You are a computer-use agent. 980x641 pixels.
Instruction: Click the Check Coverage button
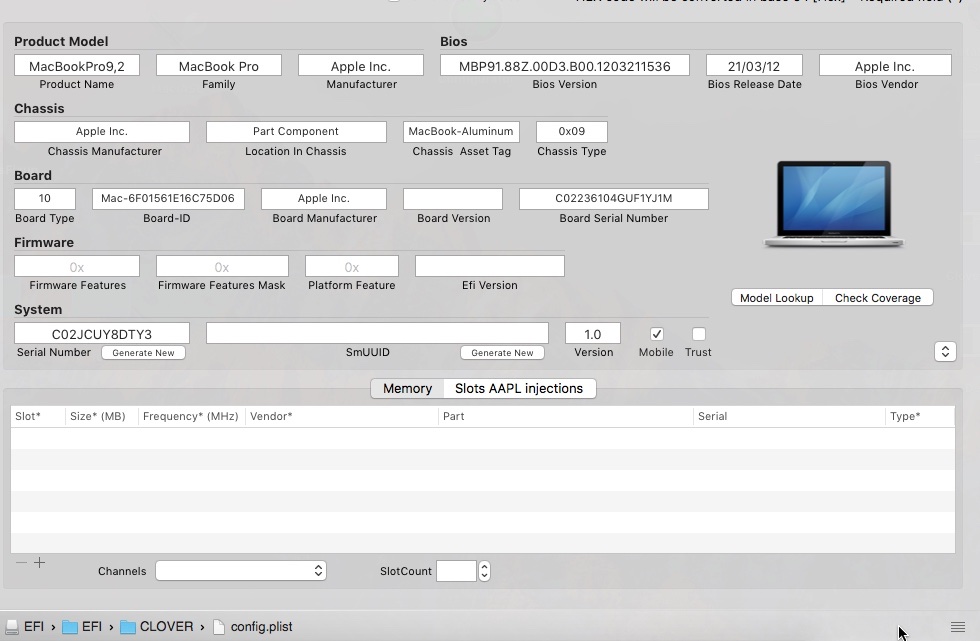point(878,298)
